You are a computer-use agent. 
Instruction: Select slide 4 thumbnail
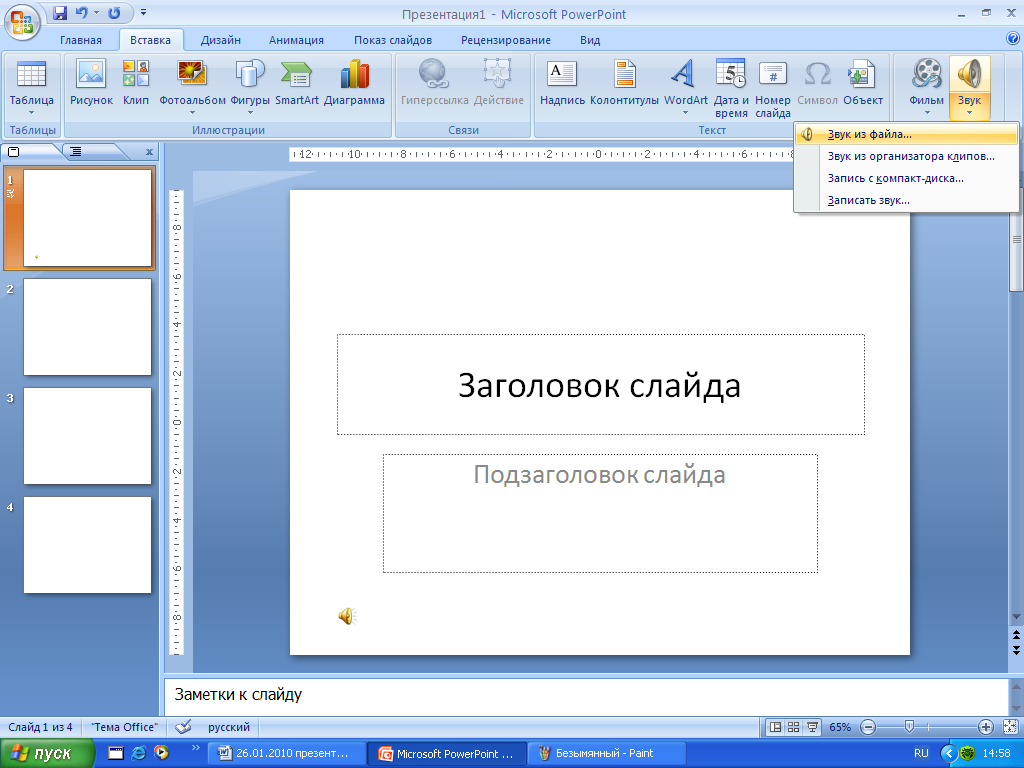(x=88, y=545)
